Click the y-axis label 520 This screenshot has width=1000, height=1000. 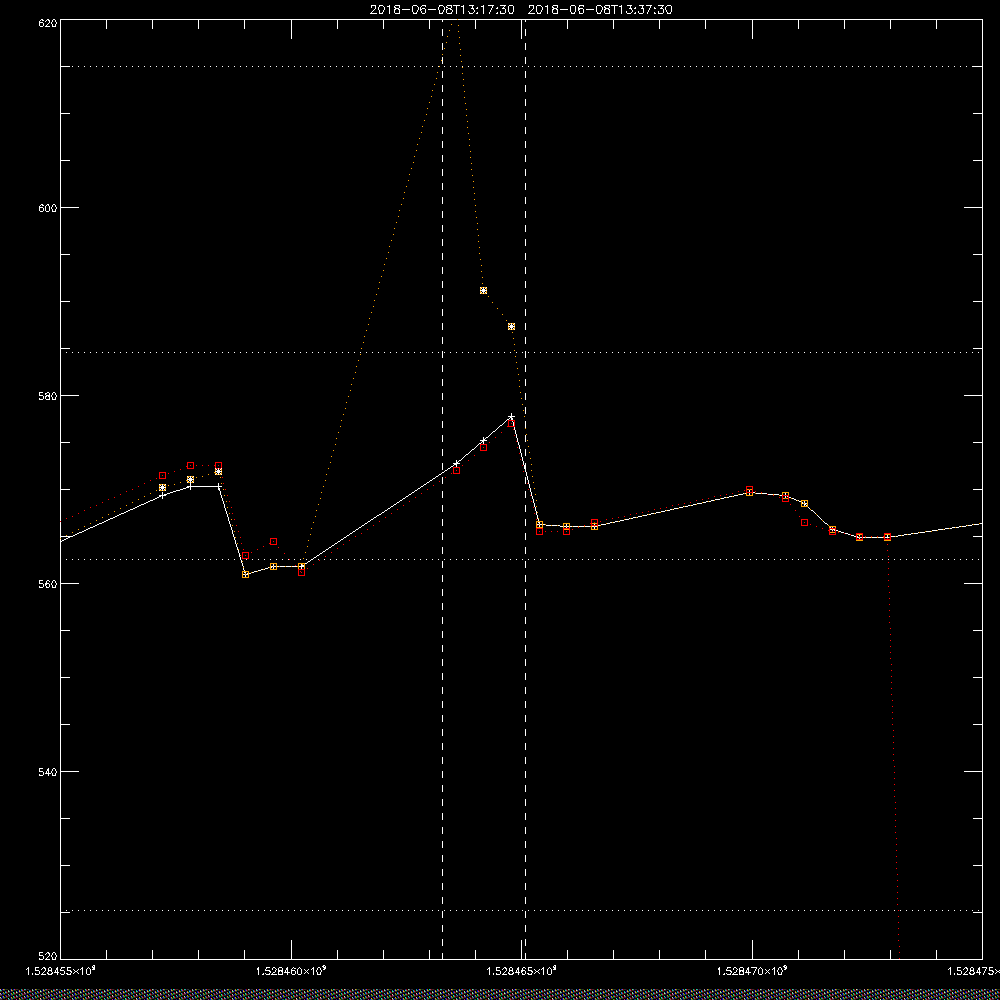[x=48, y=957]
